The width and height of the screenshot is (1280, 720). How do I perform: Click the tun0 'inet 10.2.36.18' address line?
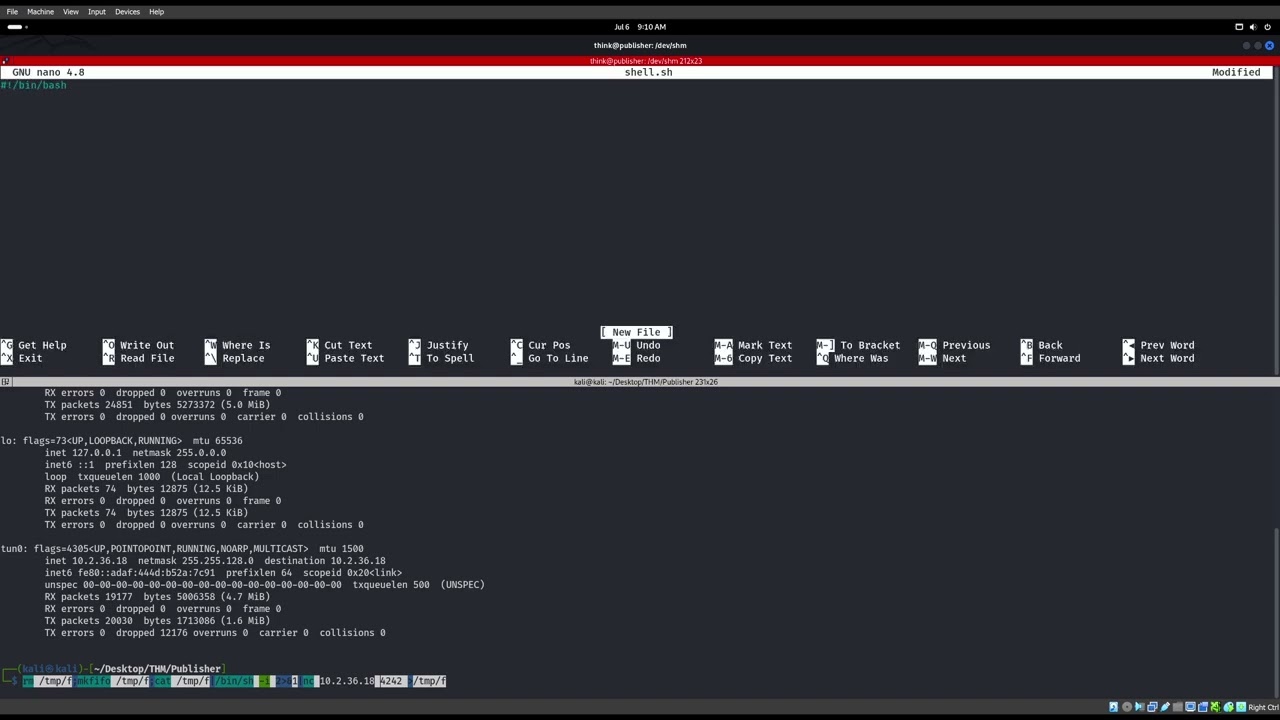coord(215,561)
